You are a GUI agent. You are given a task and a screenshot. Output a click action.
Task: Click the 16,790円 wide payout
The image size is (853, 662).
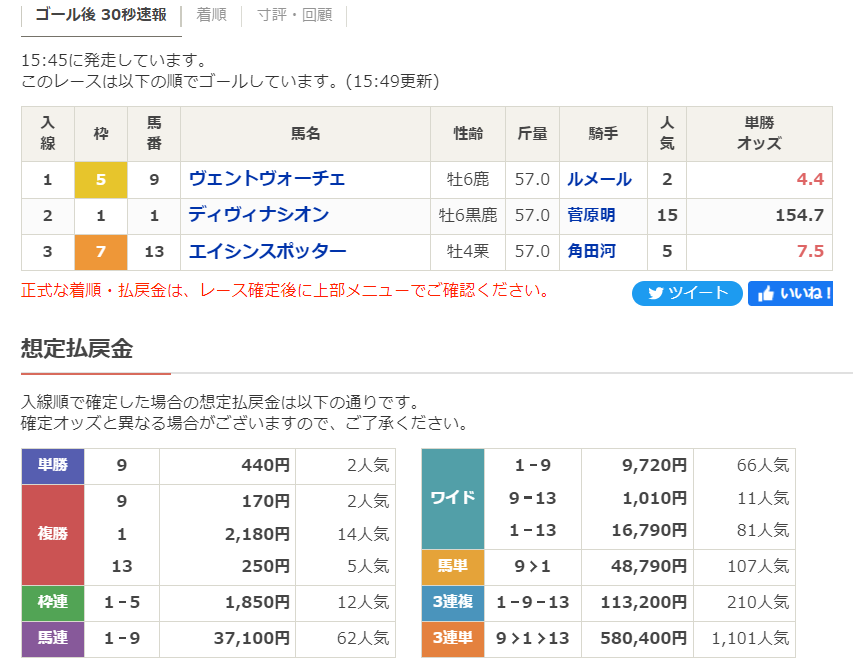649,530
